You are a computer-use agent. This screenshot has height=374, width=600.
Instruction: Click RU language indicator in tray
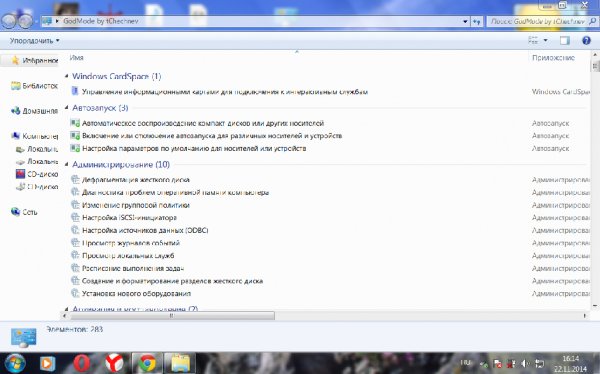click(x=466, y=363)
